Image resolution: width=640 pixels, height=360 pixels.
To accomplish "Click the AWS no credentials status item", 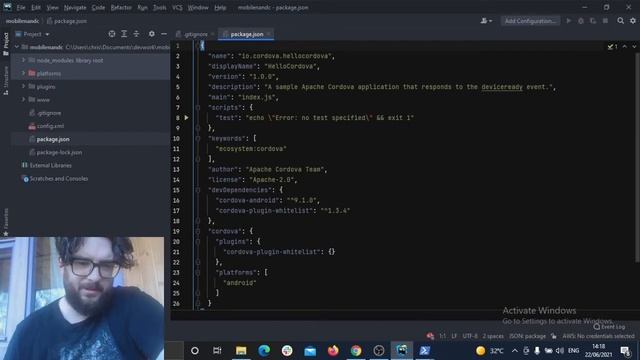I will [598, 336].
